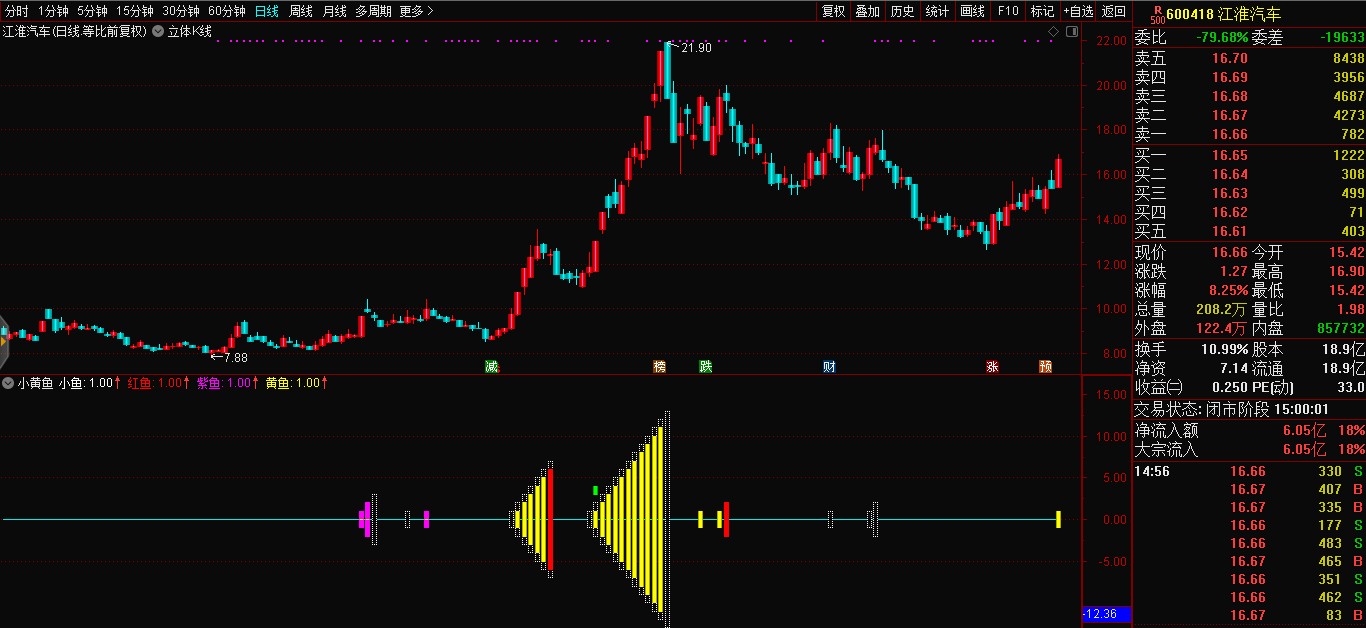
Task: Toggle the 叠加 overlay option
Action: [867, 11]
